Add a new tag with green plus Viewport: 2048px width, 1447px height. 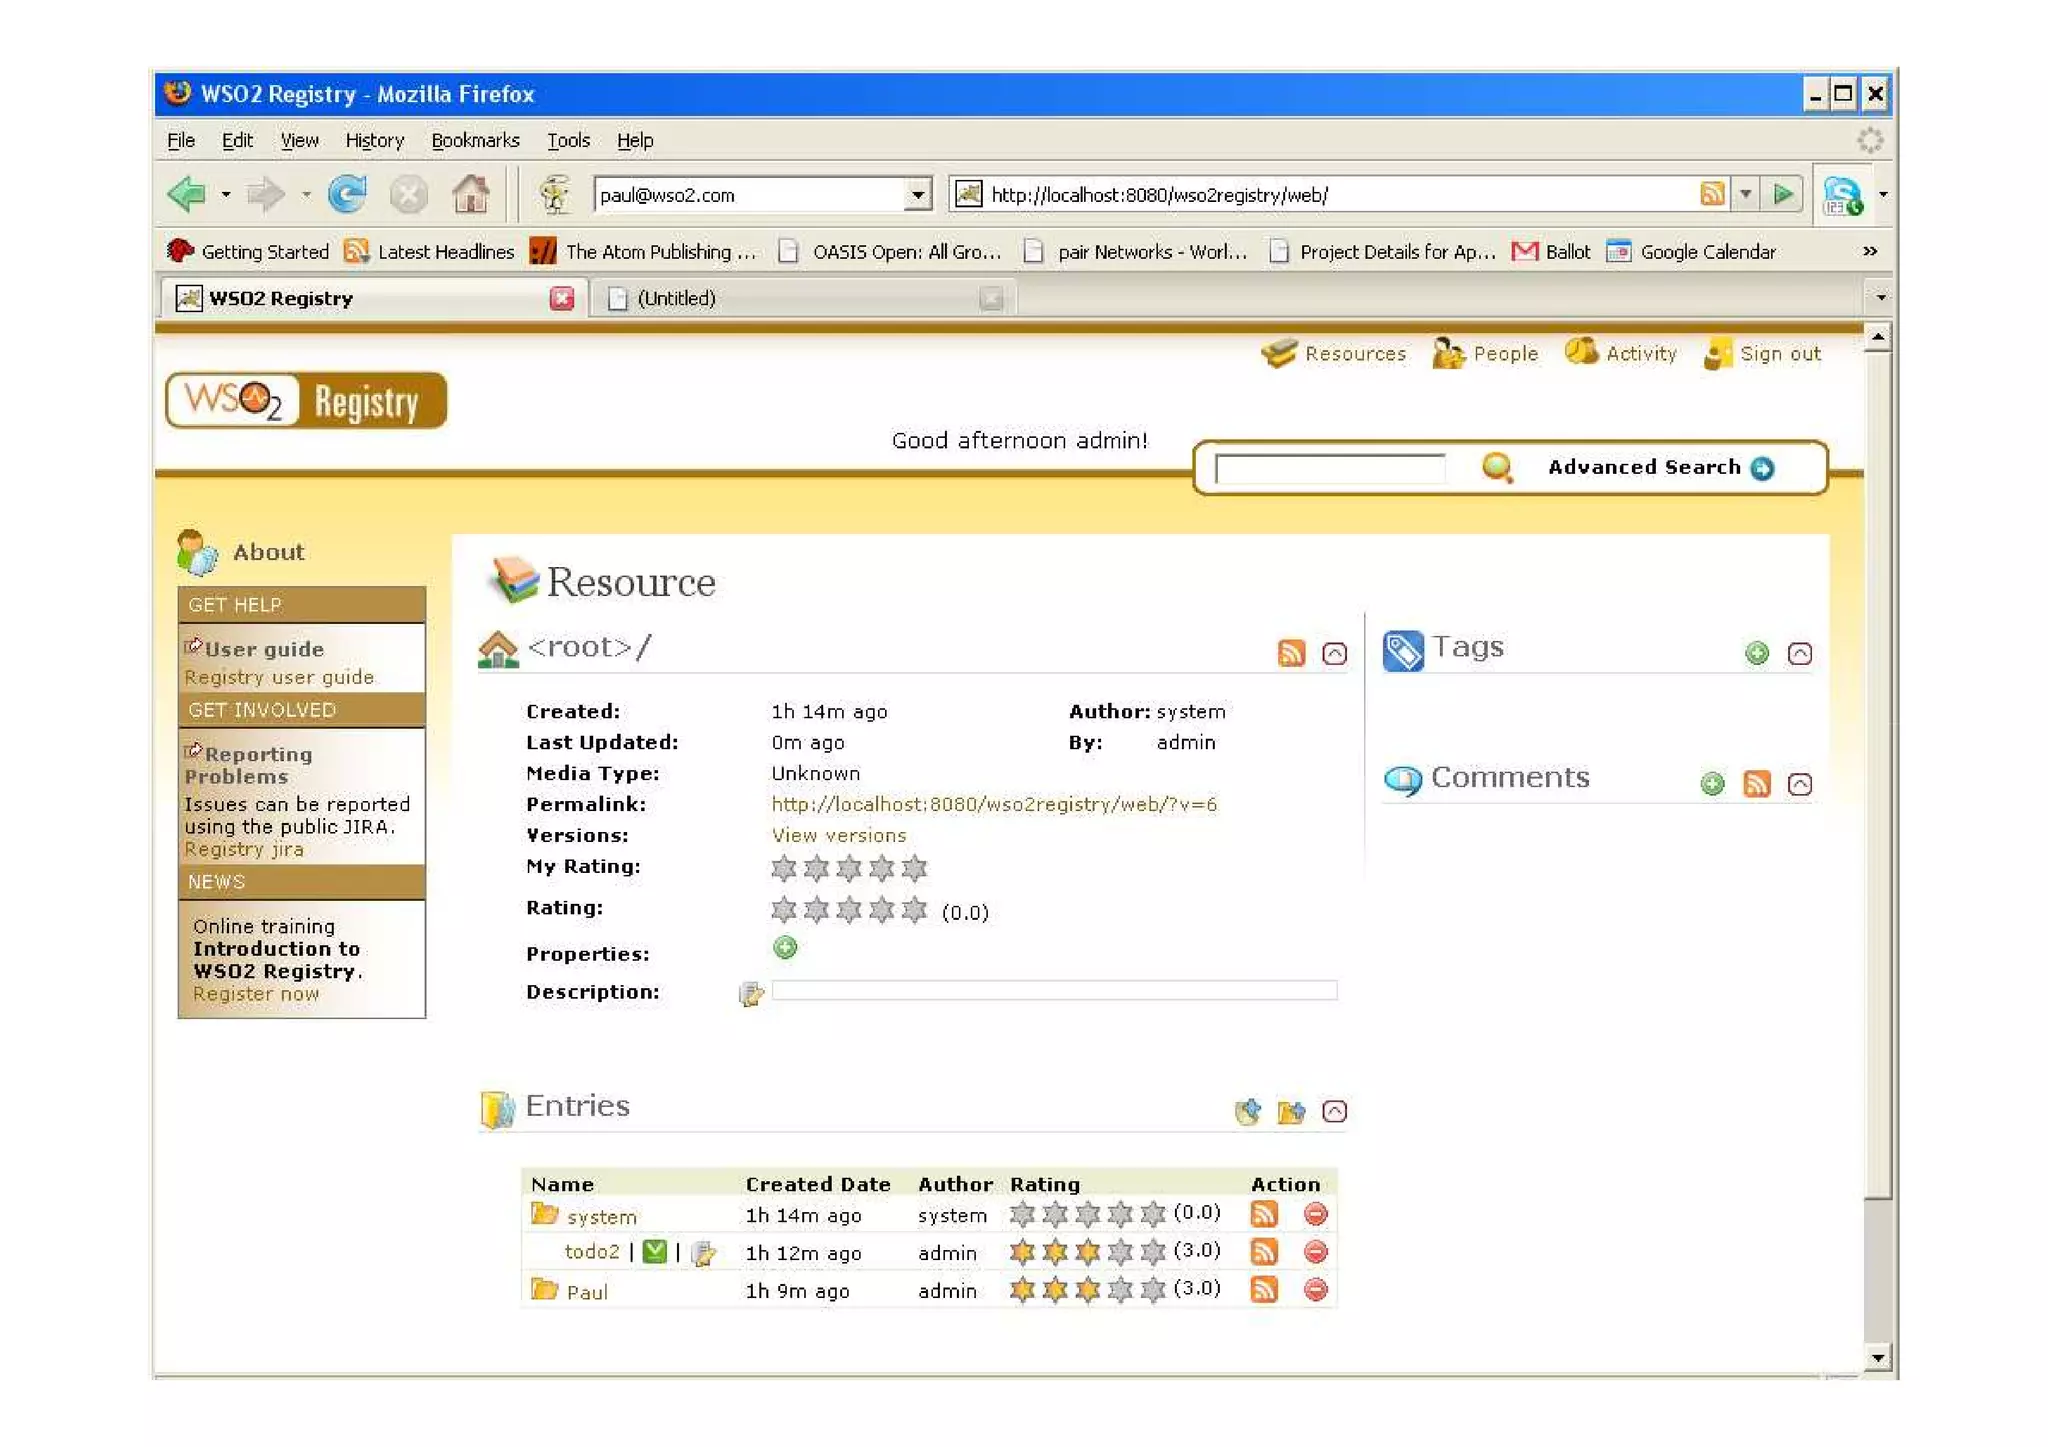click(x=1757, y=653)
